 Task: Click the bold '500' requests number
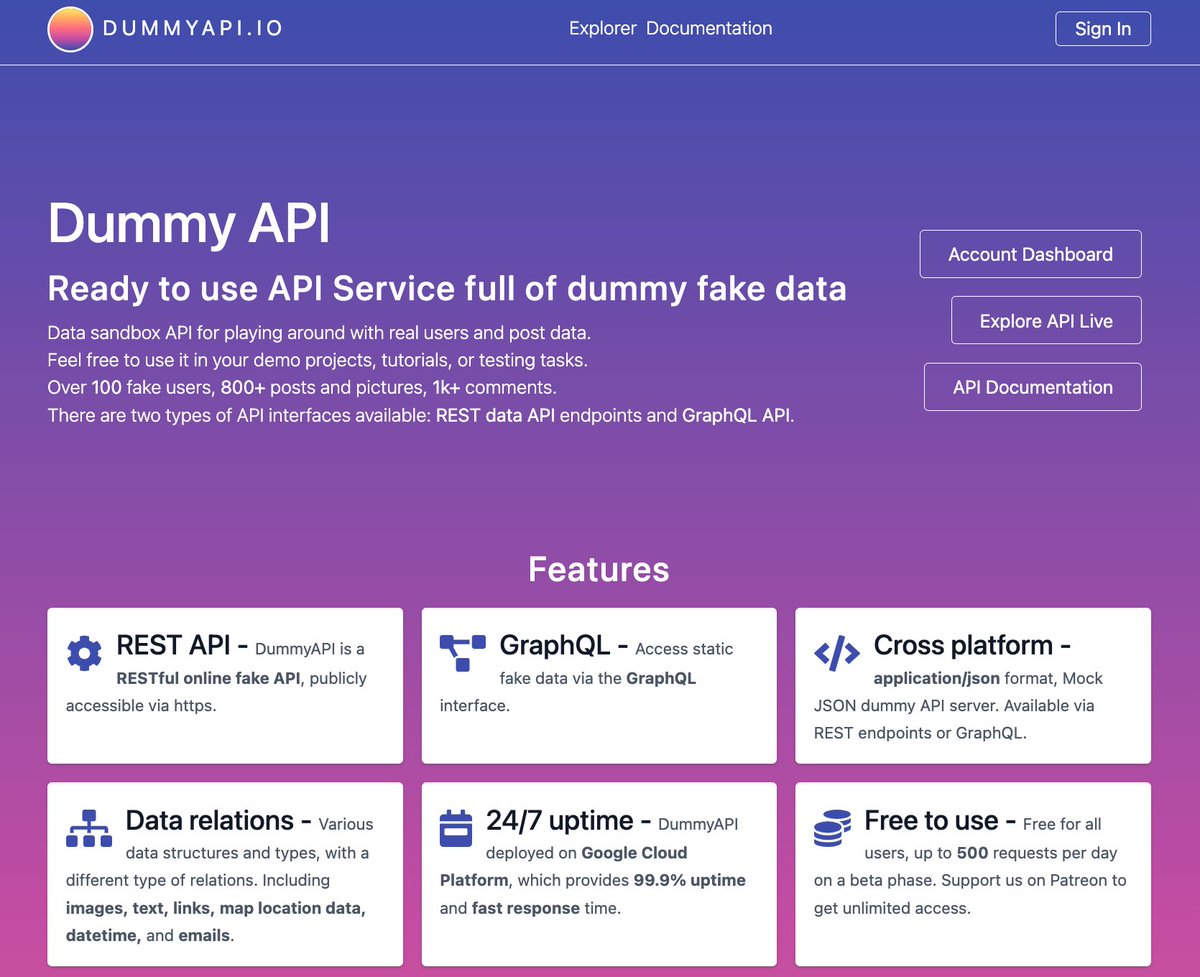point(973,853)
